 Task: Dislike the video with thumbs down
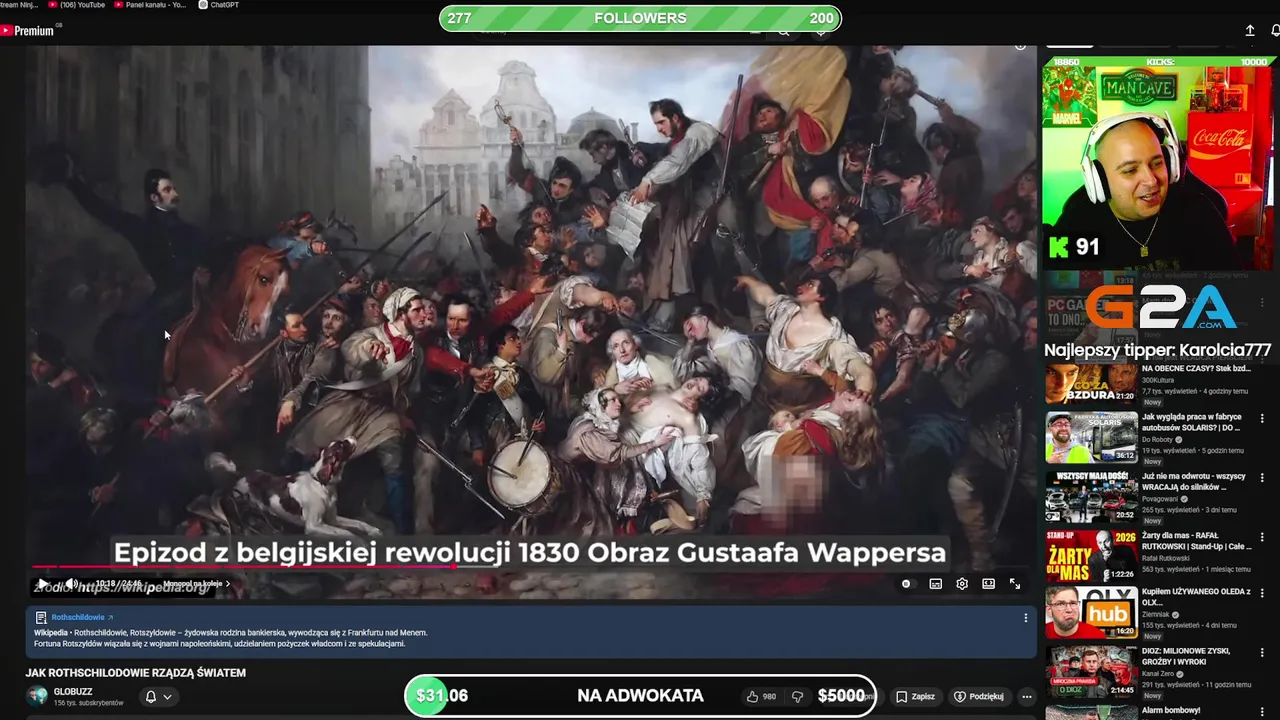[x=797, y=696]
